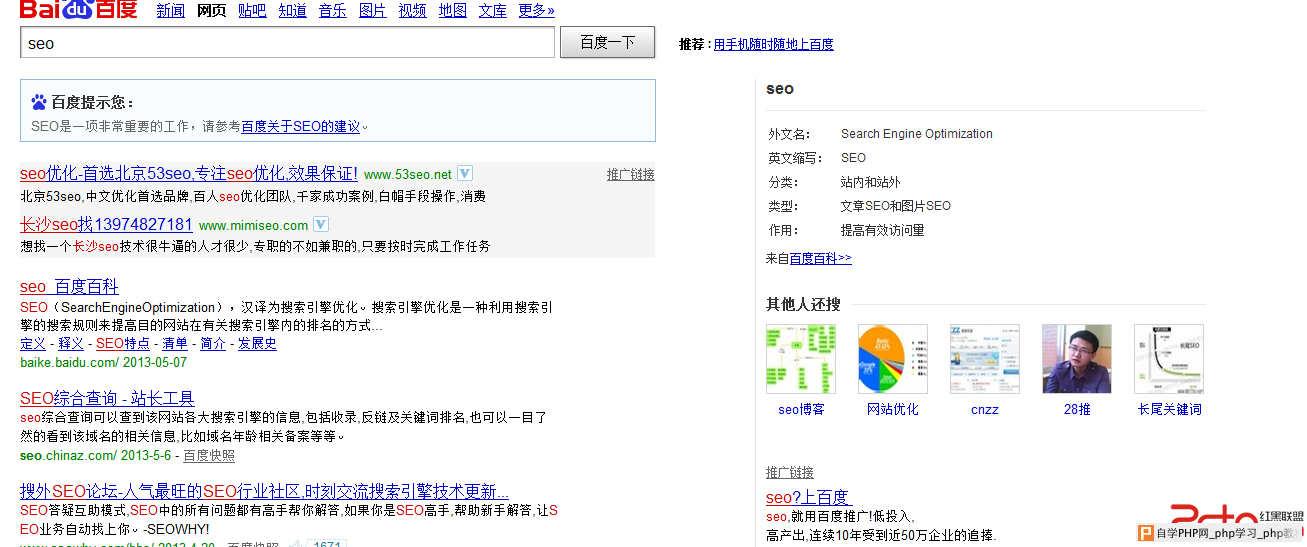Open the 文库 tab
This screenshot has height=547, width=1307.
point(492,11)
